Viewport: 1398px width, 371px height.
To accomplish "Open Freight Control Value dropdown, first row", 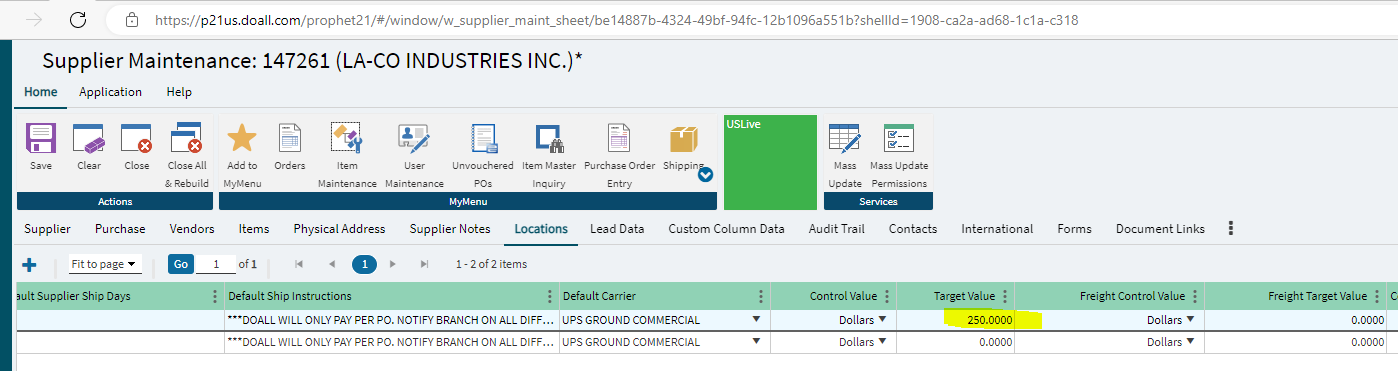I will tap(1190, 320).
